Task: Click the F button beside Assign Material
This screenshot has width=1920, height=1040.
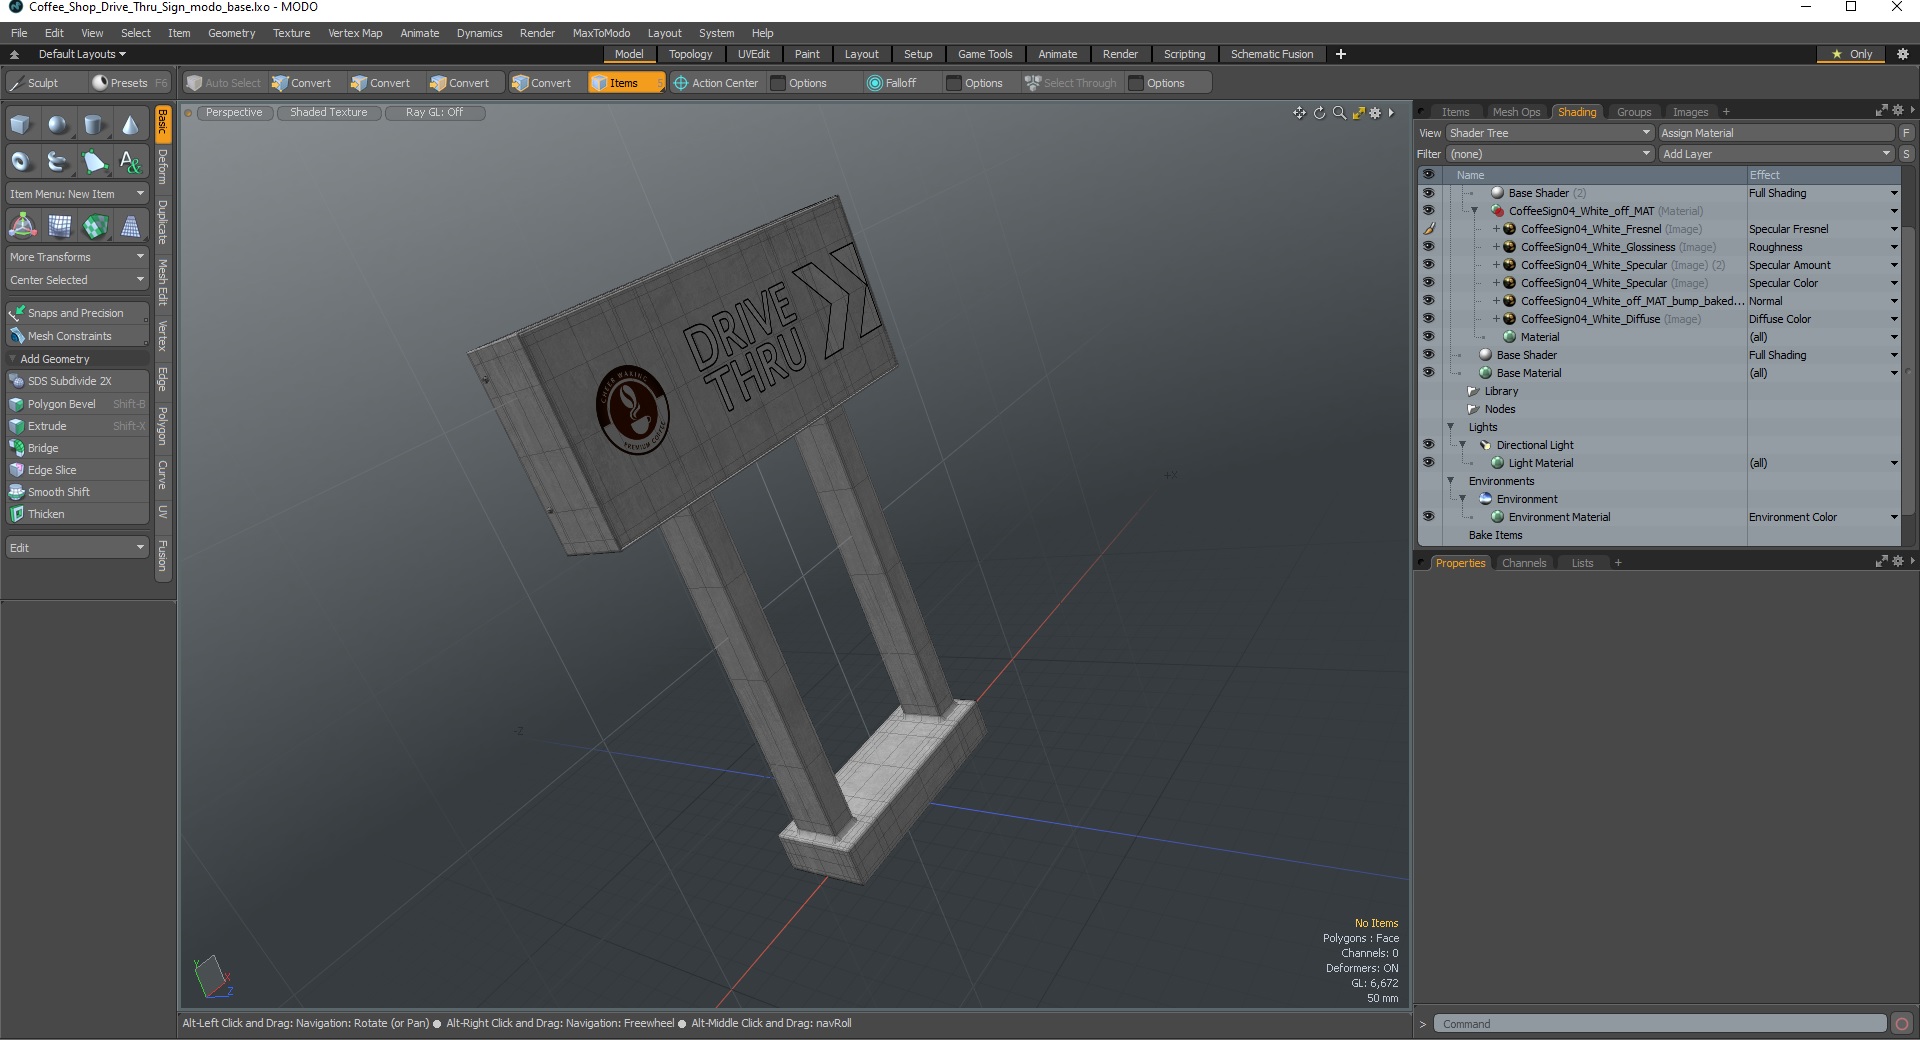Action: [1907, 133]
